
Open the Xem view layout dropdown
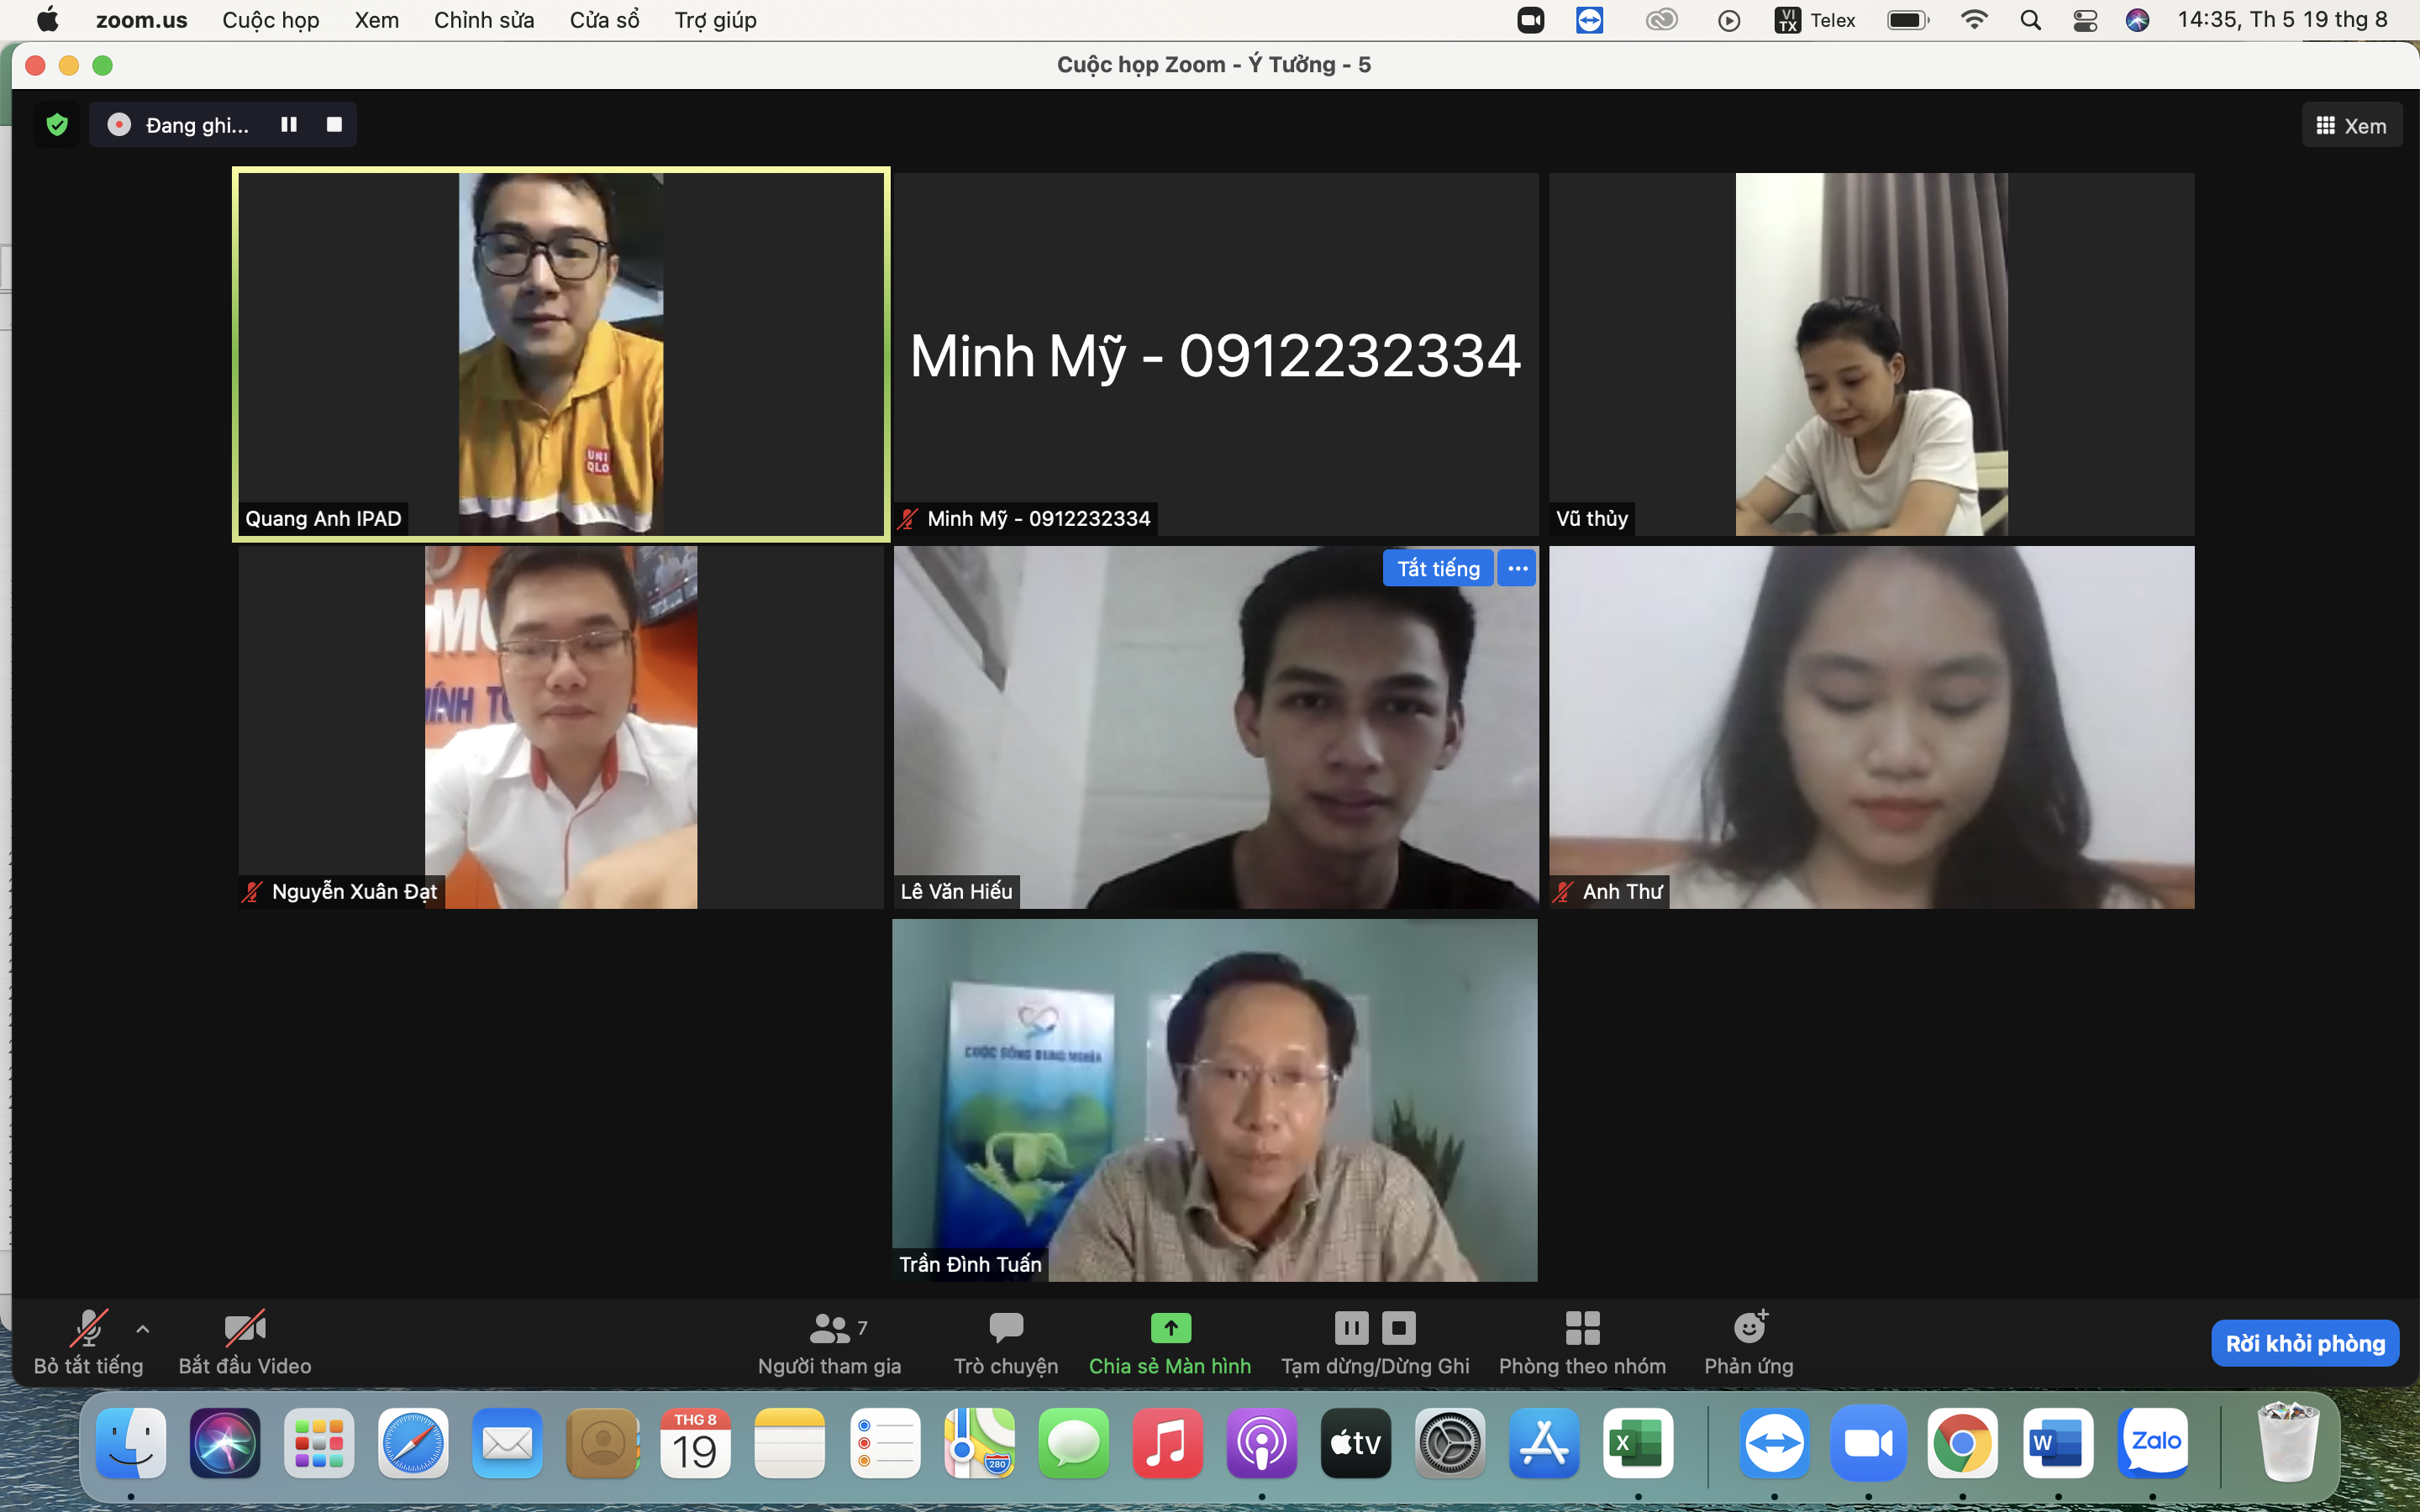pos(2351,126)
